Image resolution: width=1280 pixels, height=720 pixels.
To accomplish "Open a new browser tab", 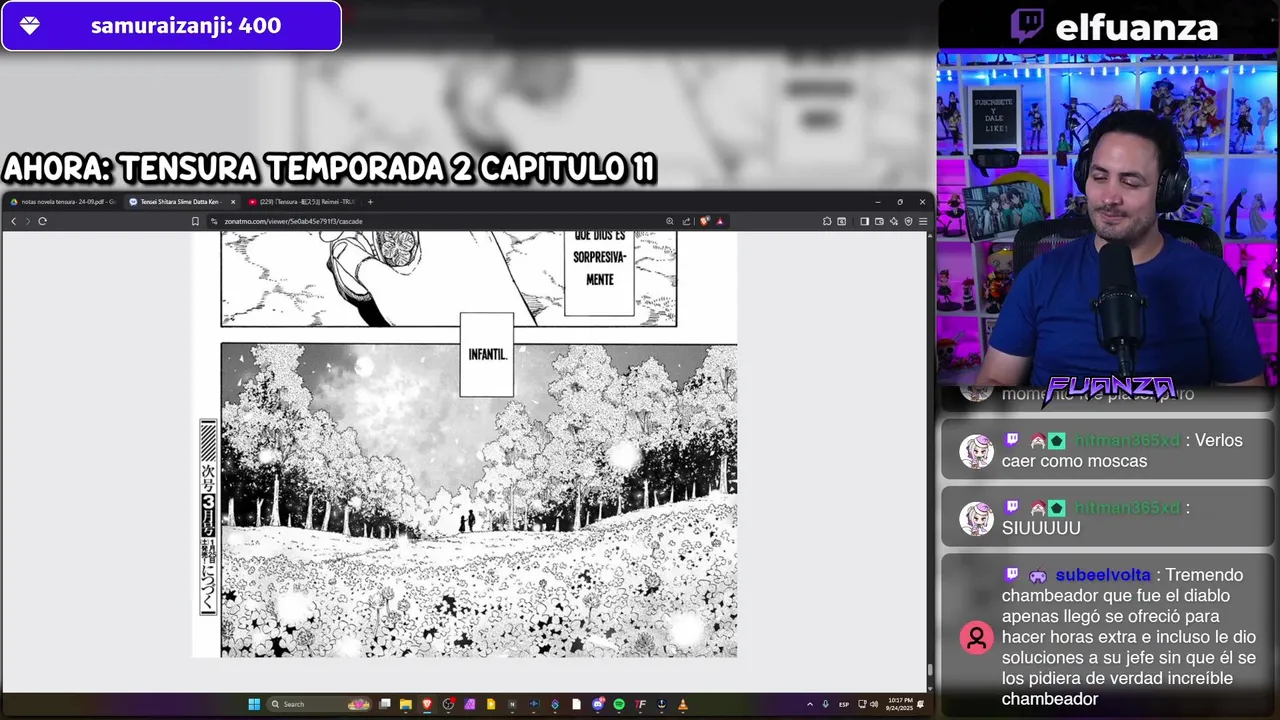I will (x=370, y=202).
